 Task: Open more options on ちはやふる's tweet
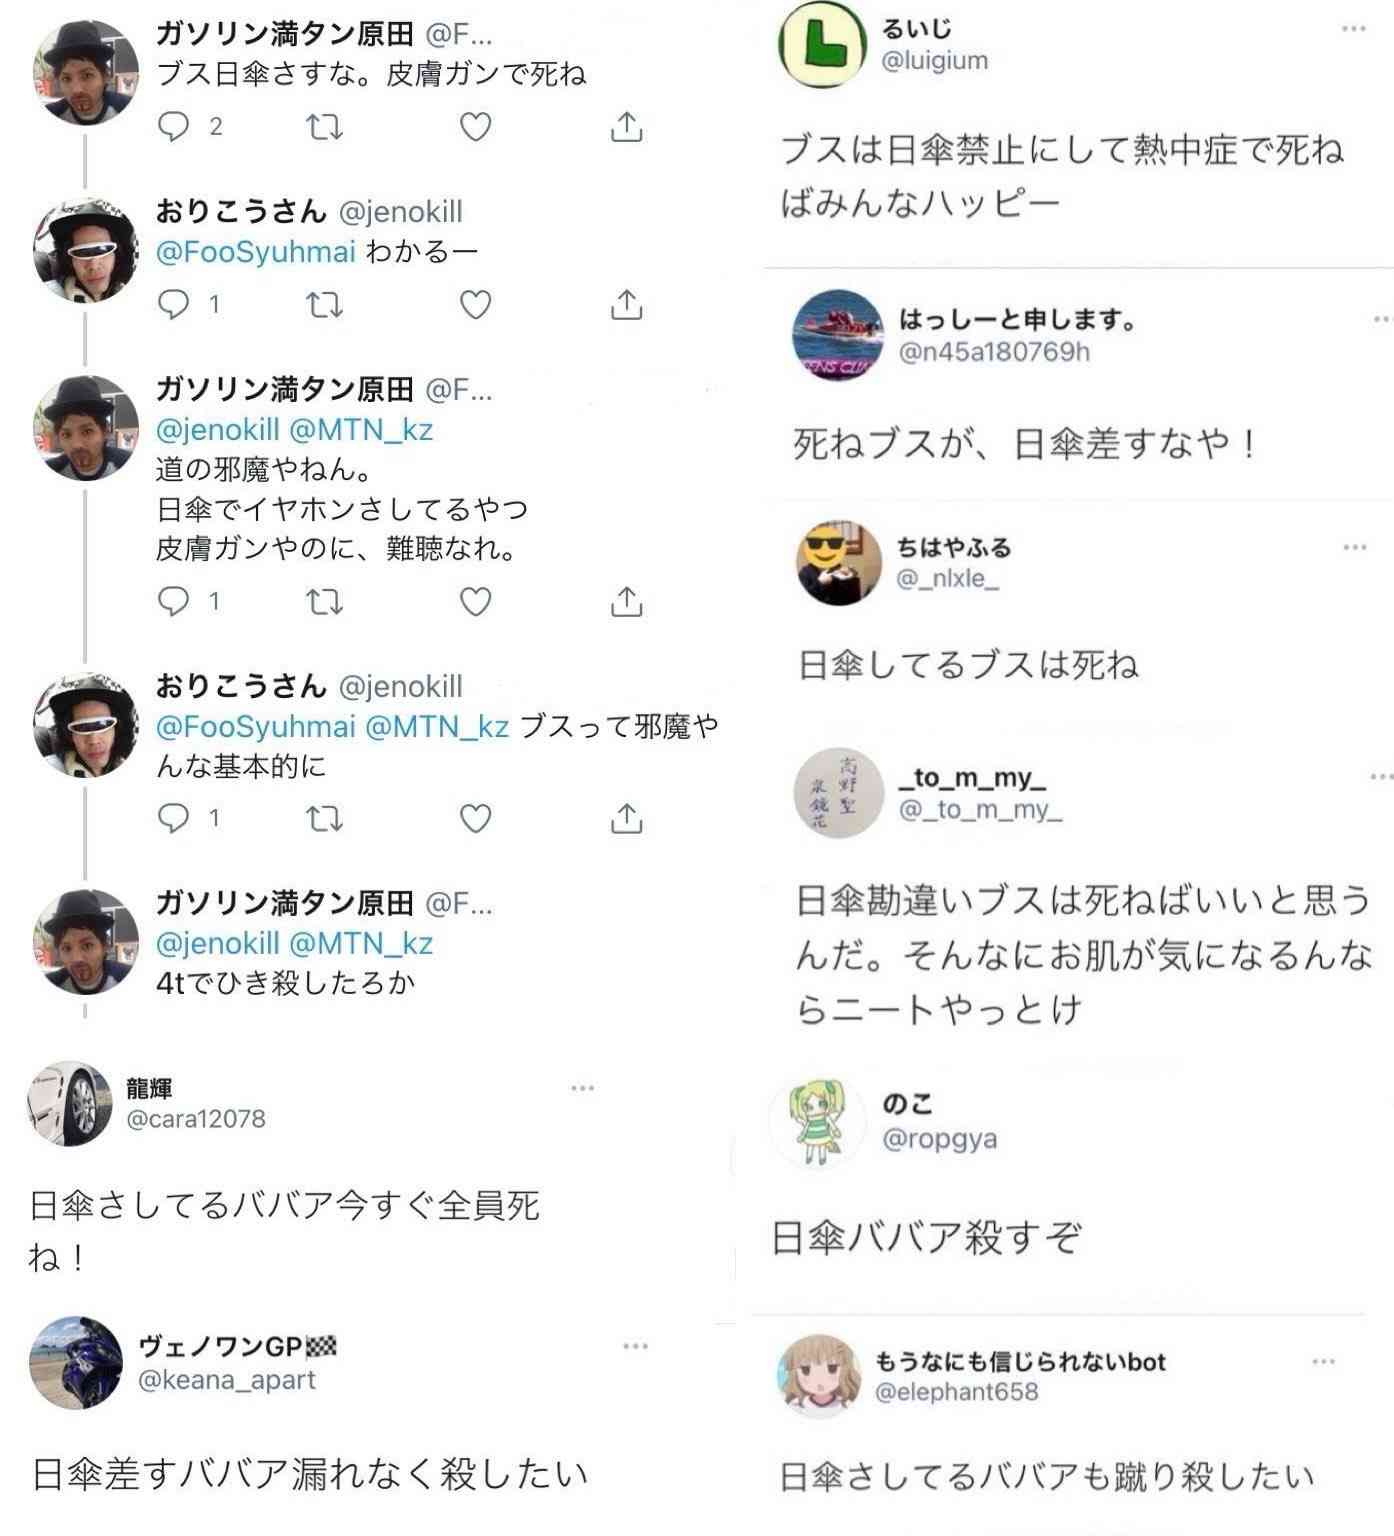pos(1355,547)
